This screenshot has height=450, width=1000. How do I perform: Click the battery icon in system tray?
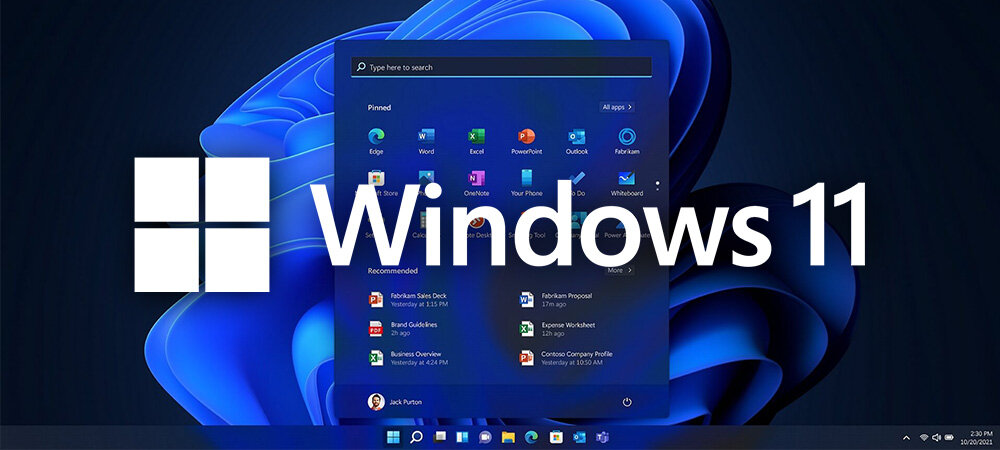tap(949, 437)
